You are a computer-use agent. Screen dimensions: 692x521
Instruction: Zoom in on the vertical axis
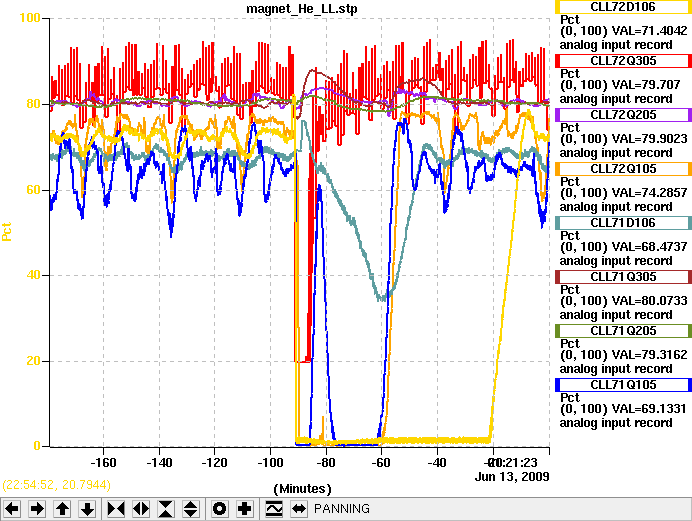coord(166,509)
